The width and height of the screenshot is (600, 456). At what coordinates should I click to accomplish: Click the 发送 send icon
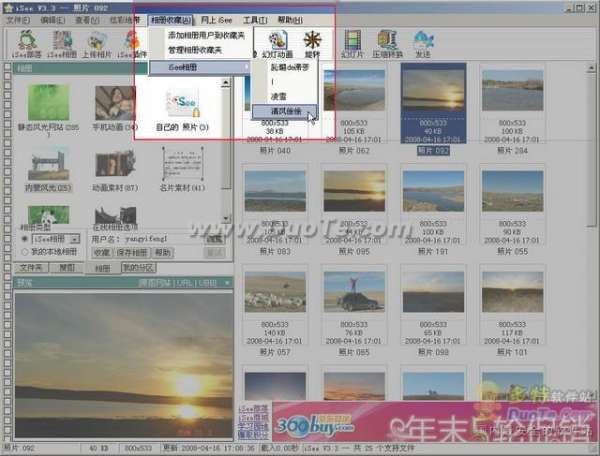click(423, 44)
